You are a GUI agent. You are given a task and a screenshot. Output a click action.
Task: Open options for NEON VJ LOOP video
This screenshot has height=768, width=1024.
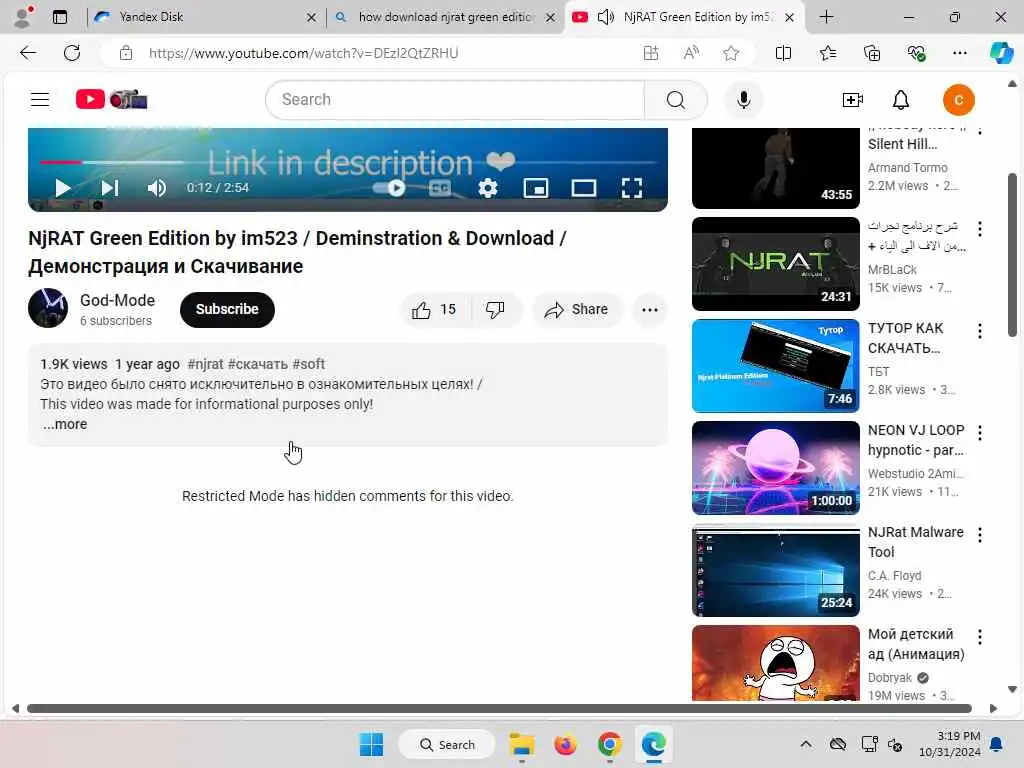coord(980,433)
